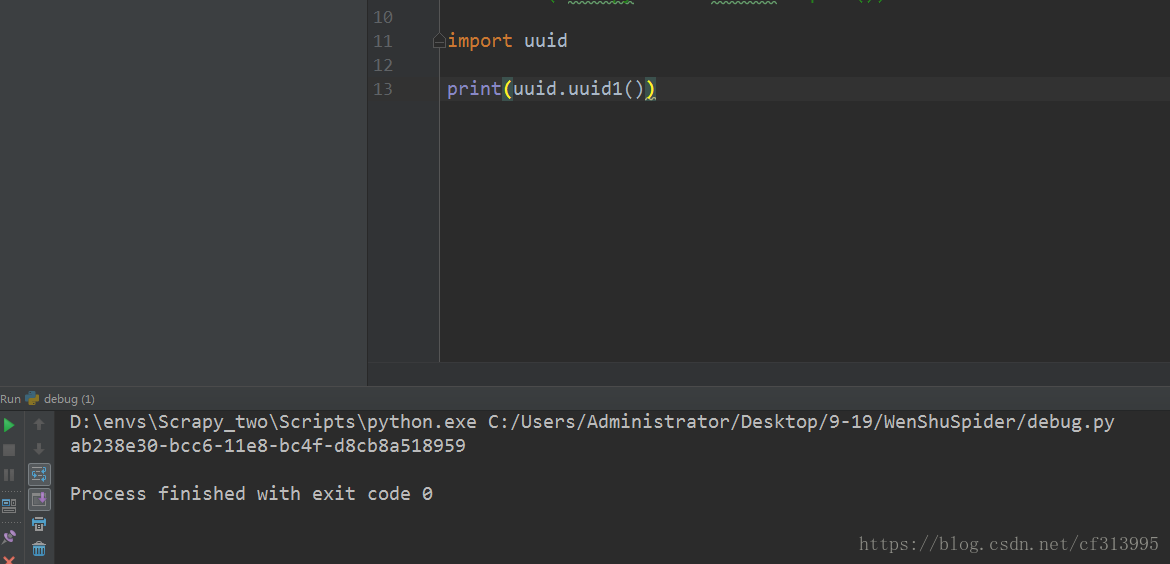Click the Python icon on debug tab
Viewport: 1170px width, 564px height.
pyautogui.click(x=32, y=398)
